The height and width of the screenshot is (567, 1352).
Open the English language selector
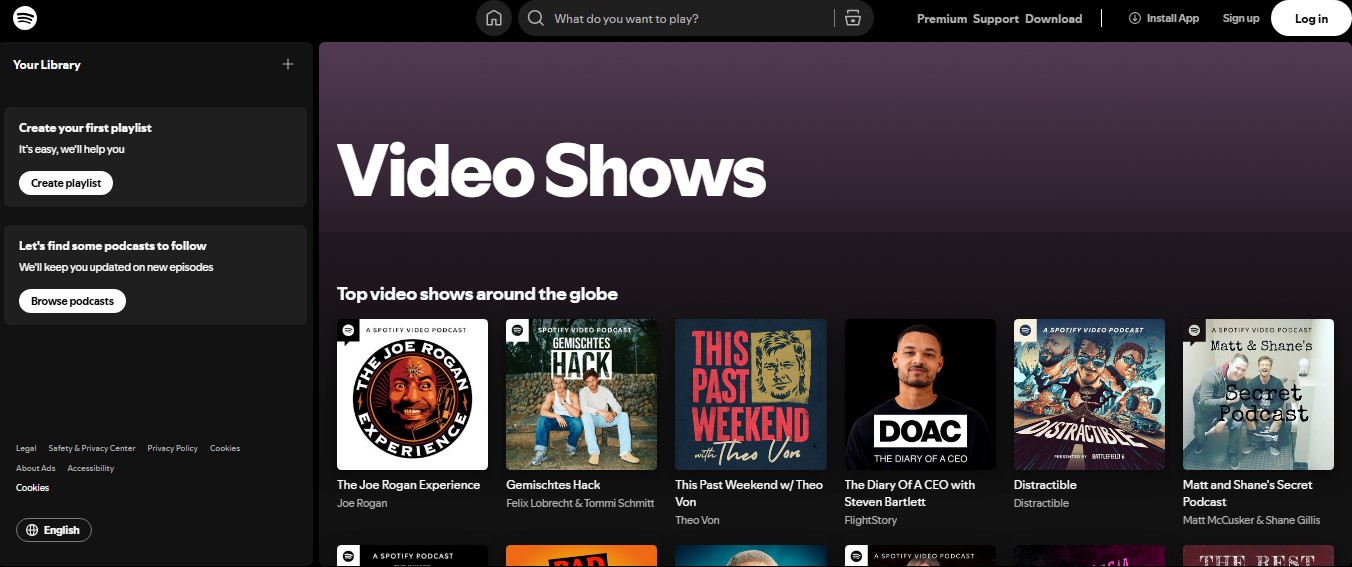(54, 530)
